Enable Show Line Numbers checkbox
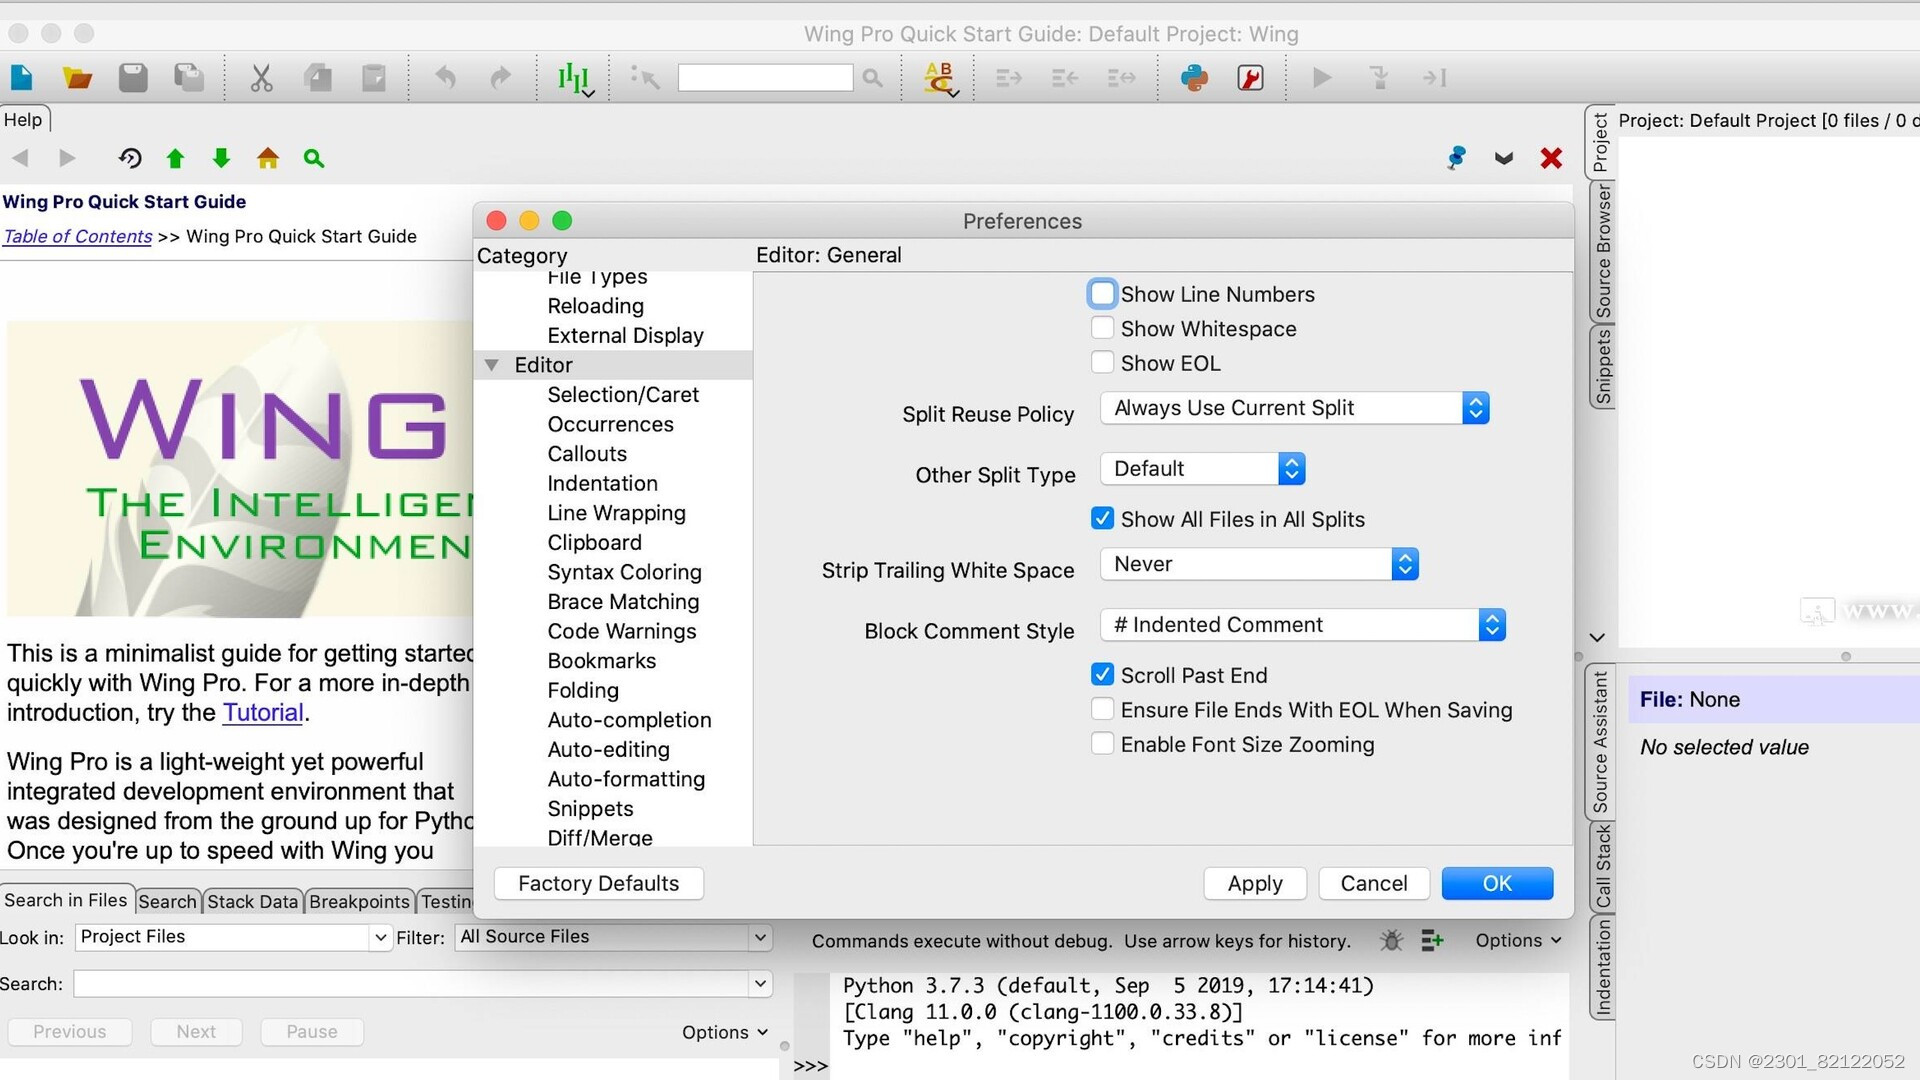Viewport: 1920px width, 1080px height. (1102, 294)
